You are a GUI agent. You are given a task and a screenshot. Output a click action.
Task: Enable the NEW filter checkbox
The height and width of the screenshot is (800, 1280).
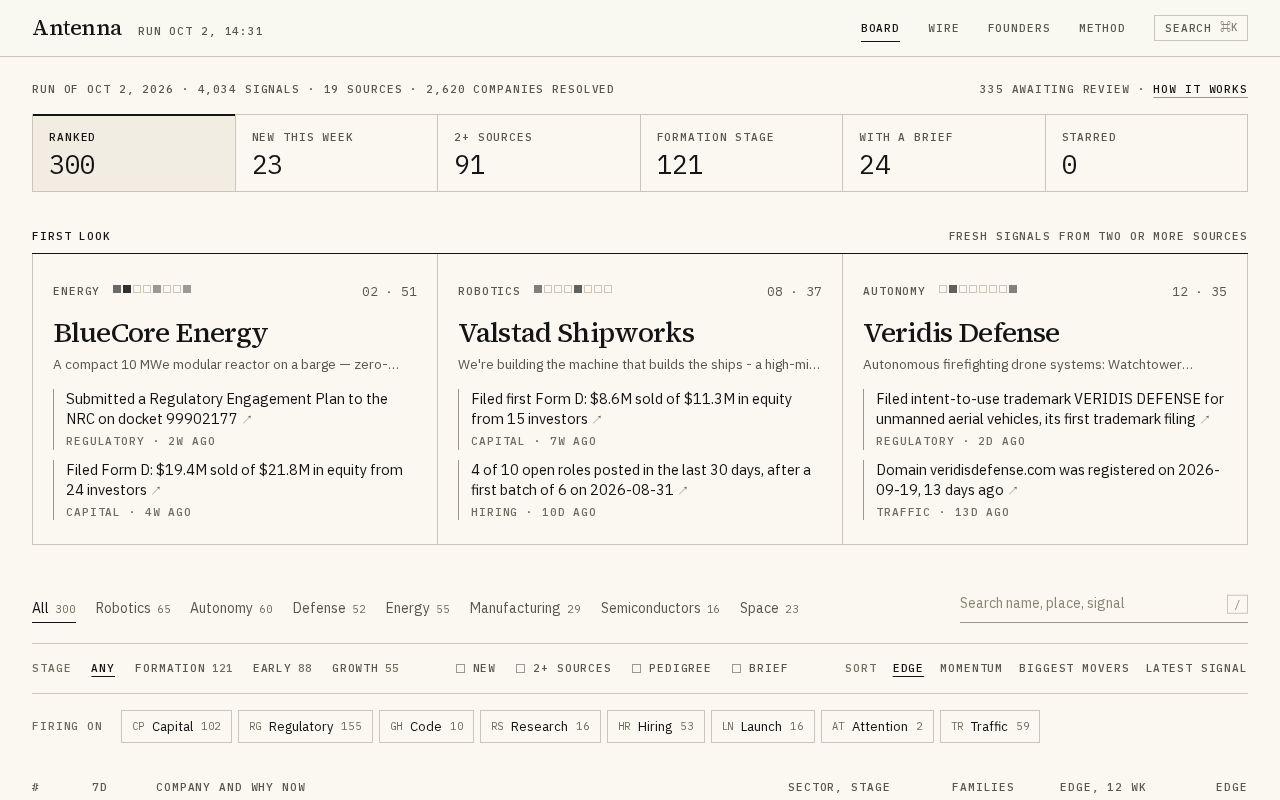460,668
